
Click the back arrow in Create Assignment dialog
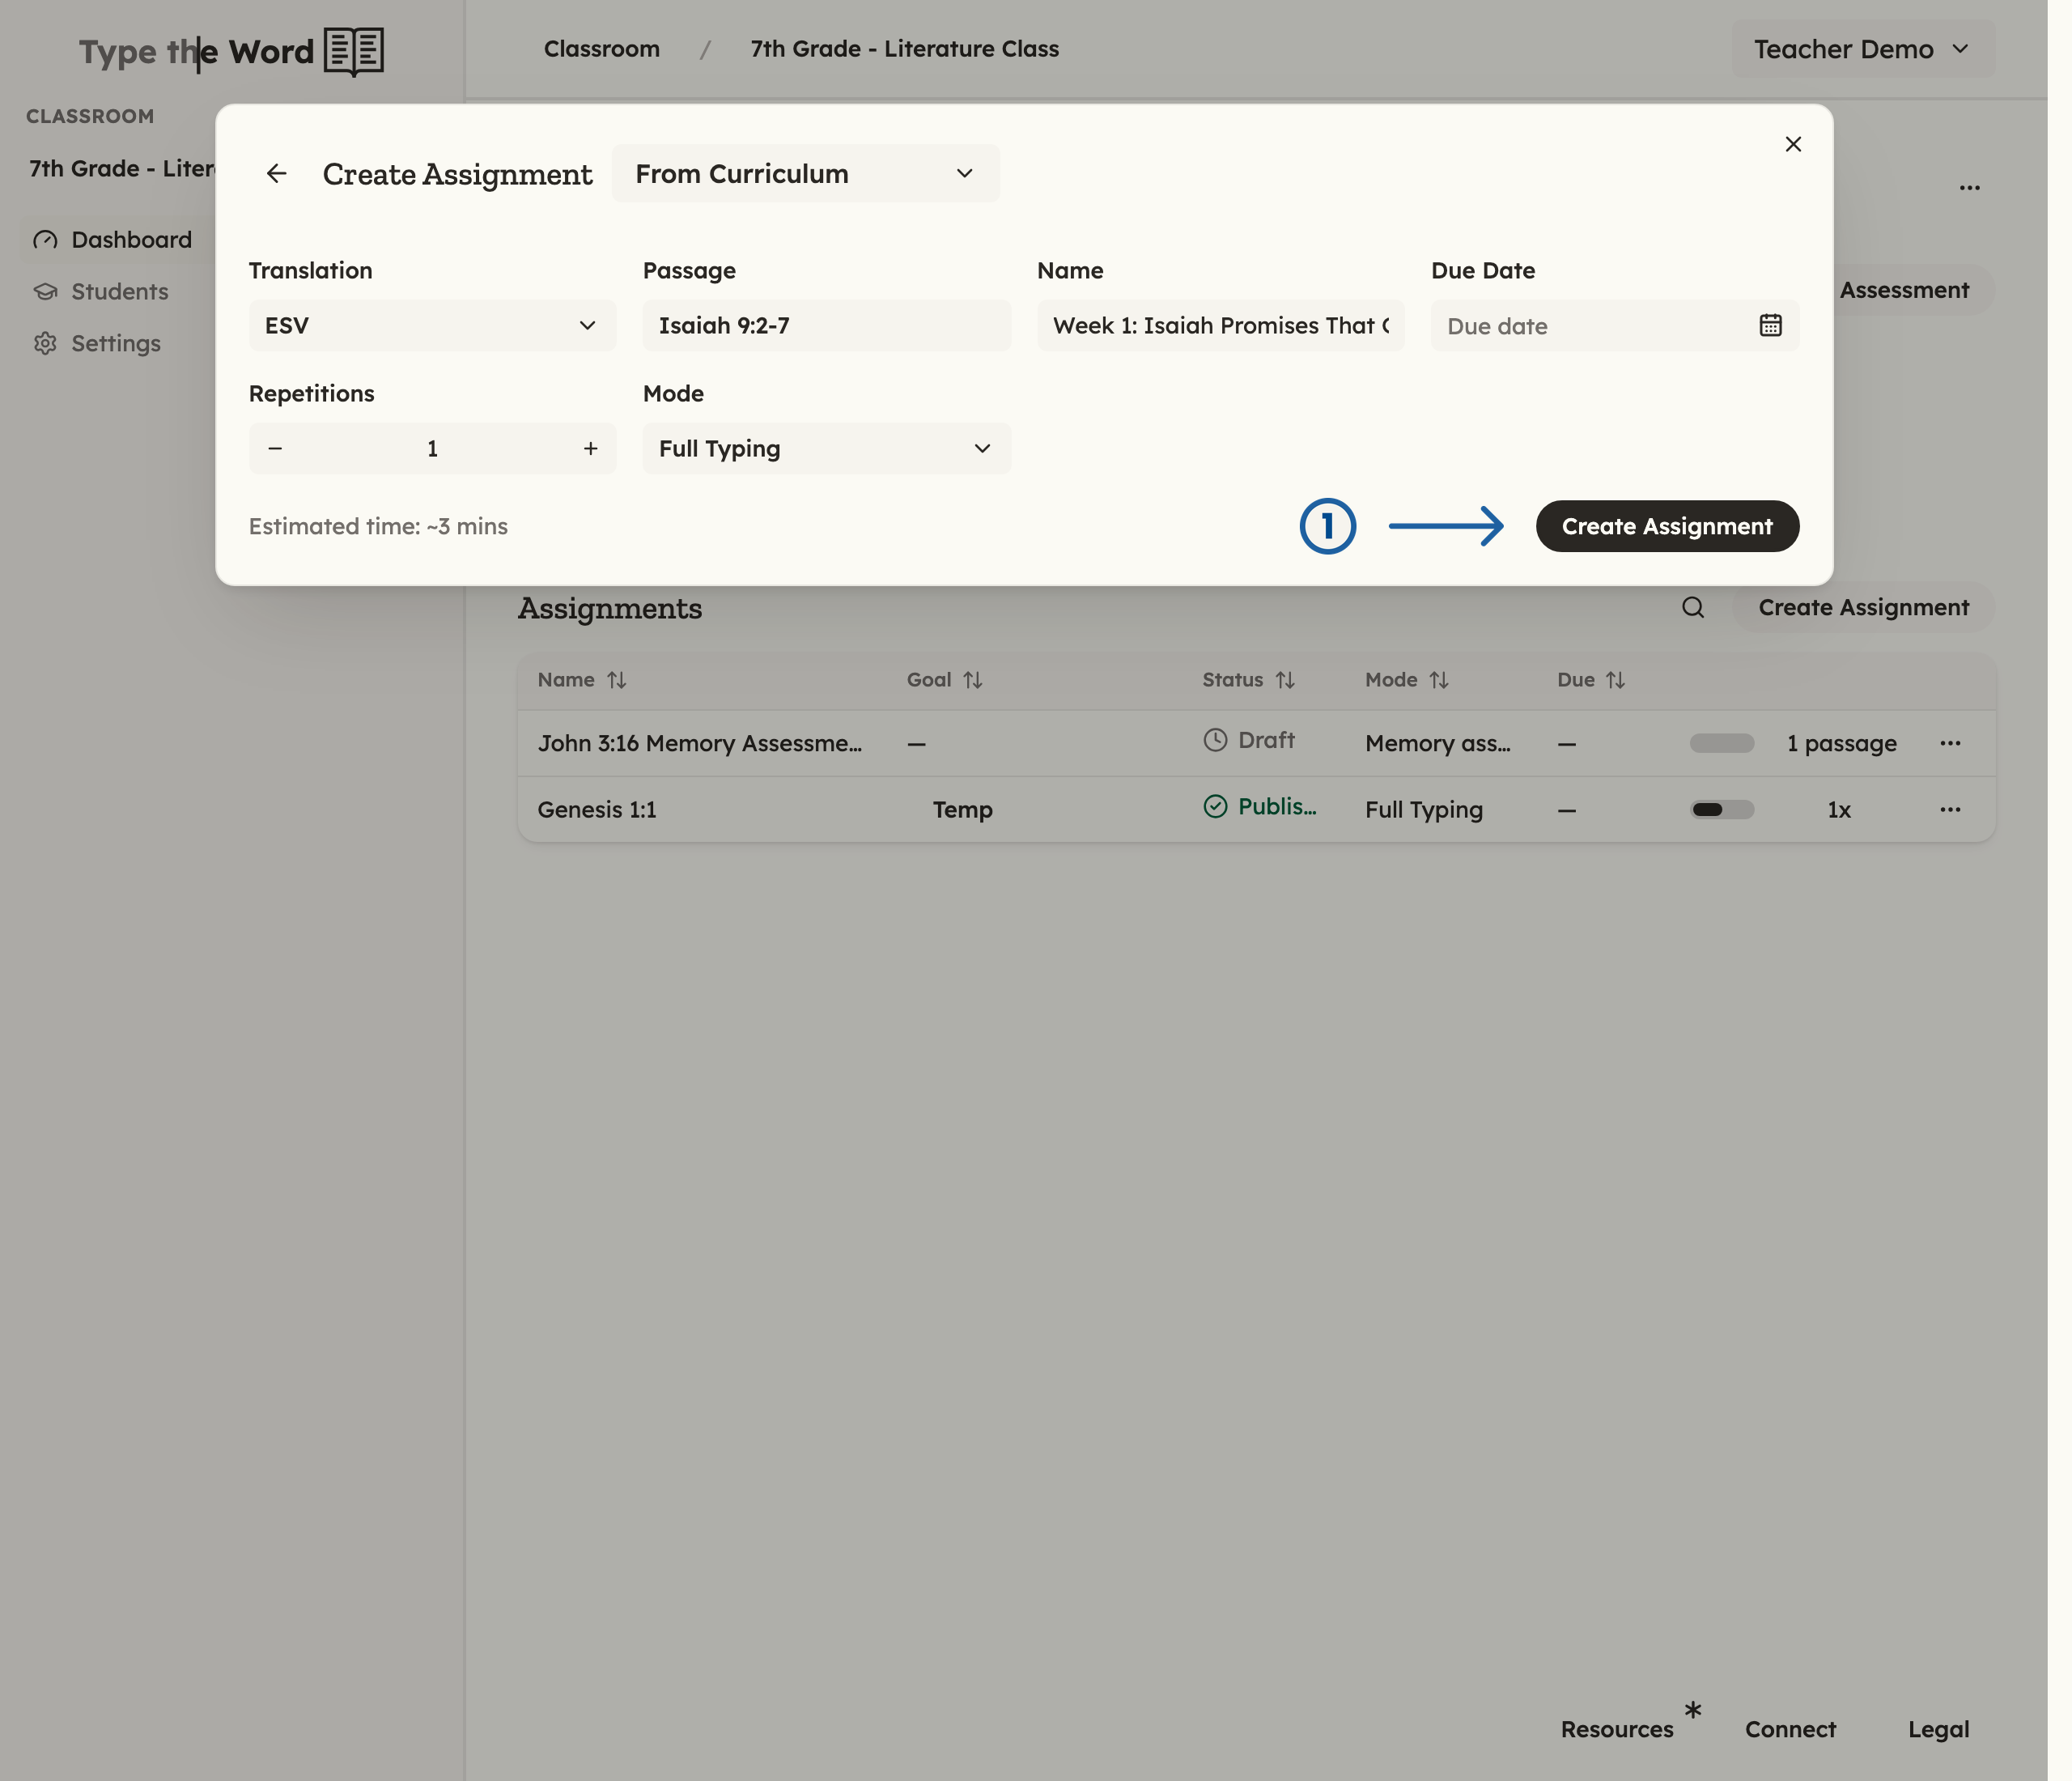(276, 174)
